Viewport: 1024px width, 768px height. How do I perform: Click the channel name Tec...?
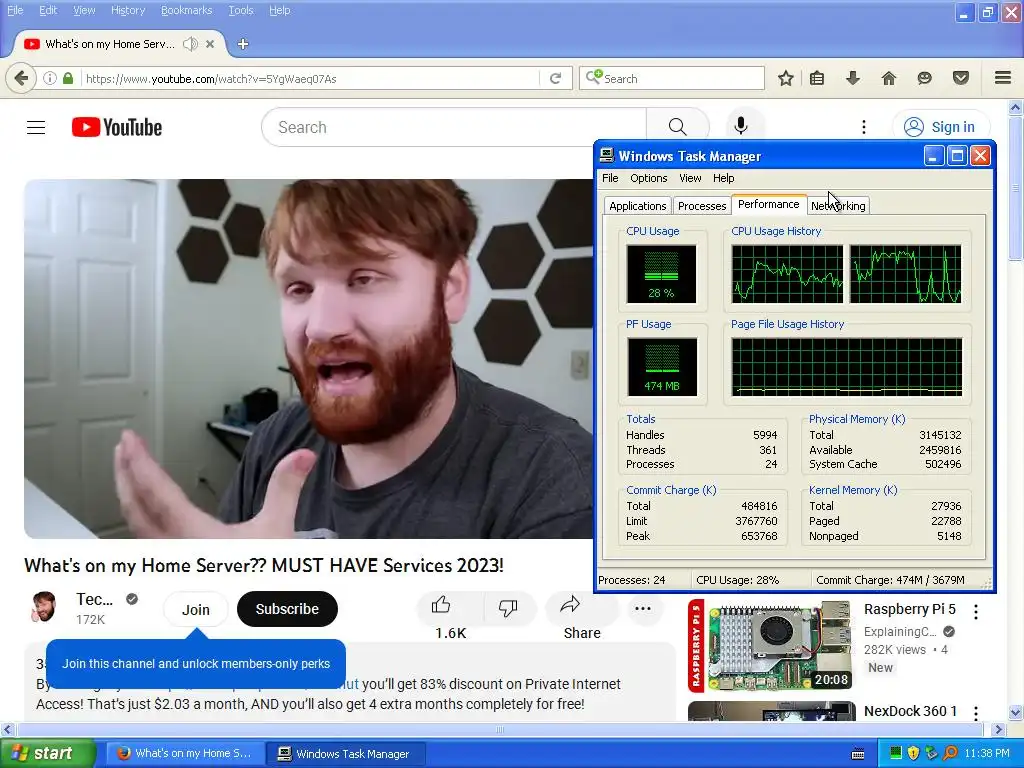(x=94, y=599)
